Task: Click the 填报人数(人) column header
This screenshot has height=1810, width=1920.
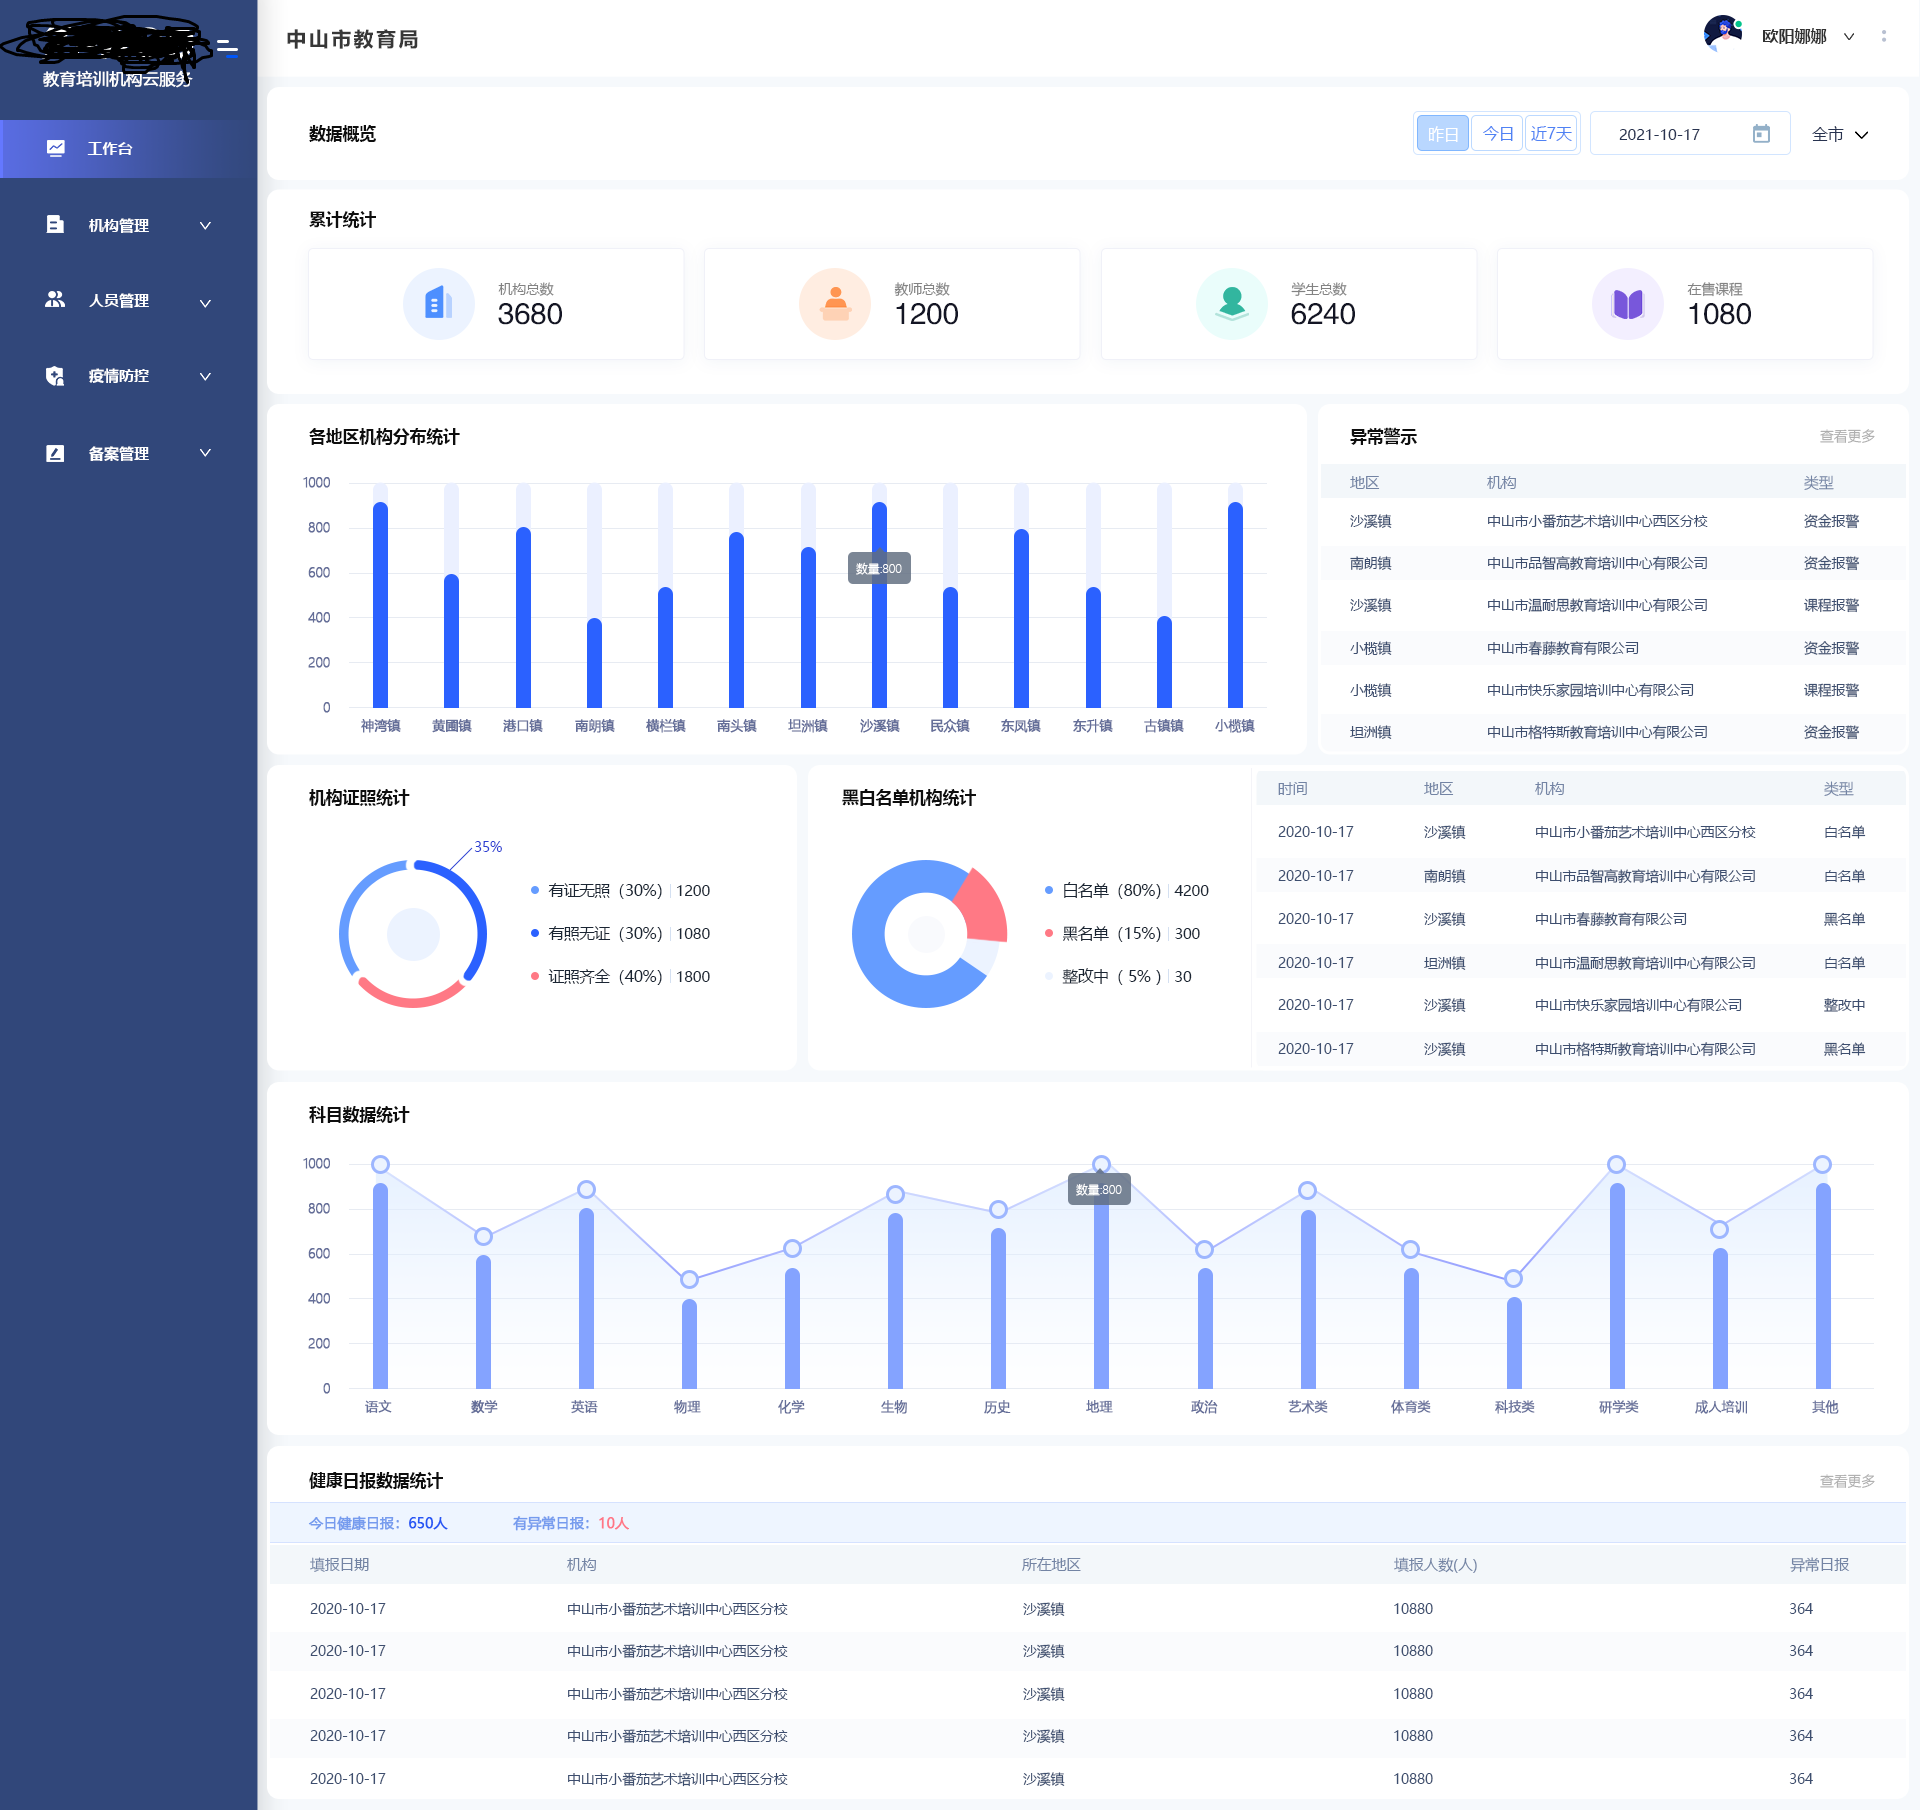Action: coord(1435,1564)
